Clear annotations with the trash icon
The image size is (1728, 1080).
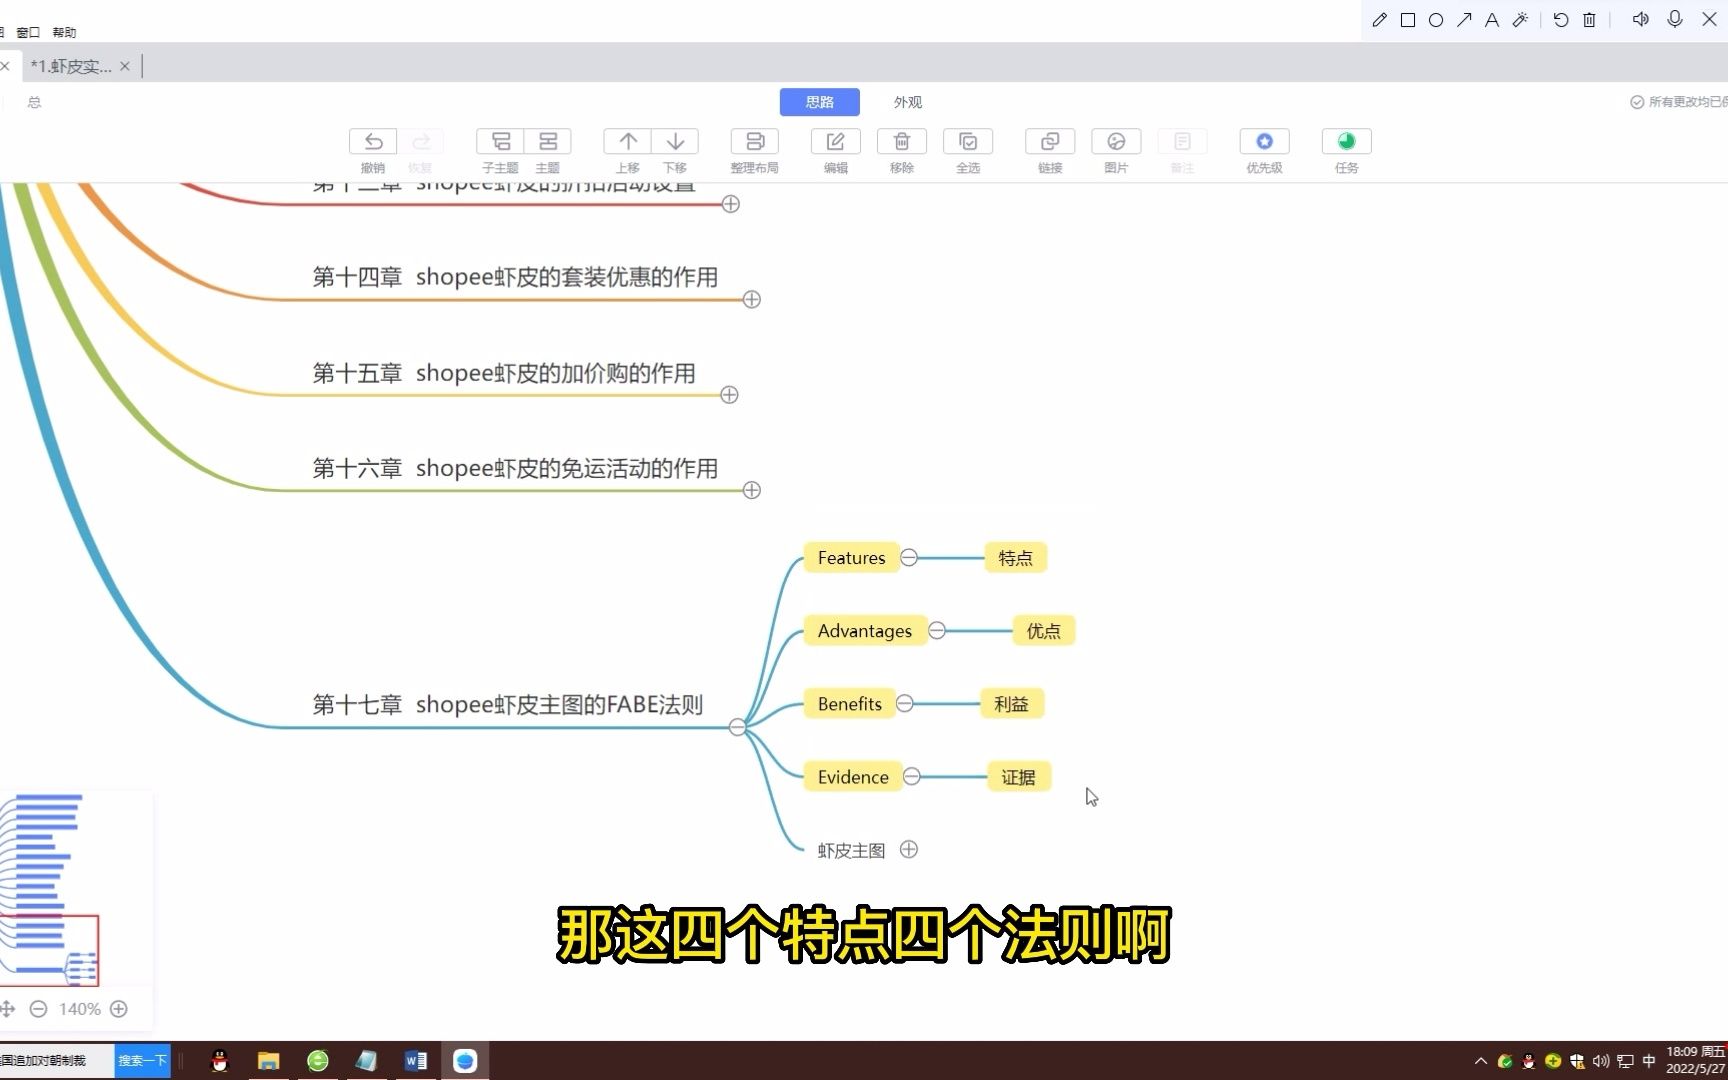click(x=1589, y=20)
